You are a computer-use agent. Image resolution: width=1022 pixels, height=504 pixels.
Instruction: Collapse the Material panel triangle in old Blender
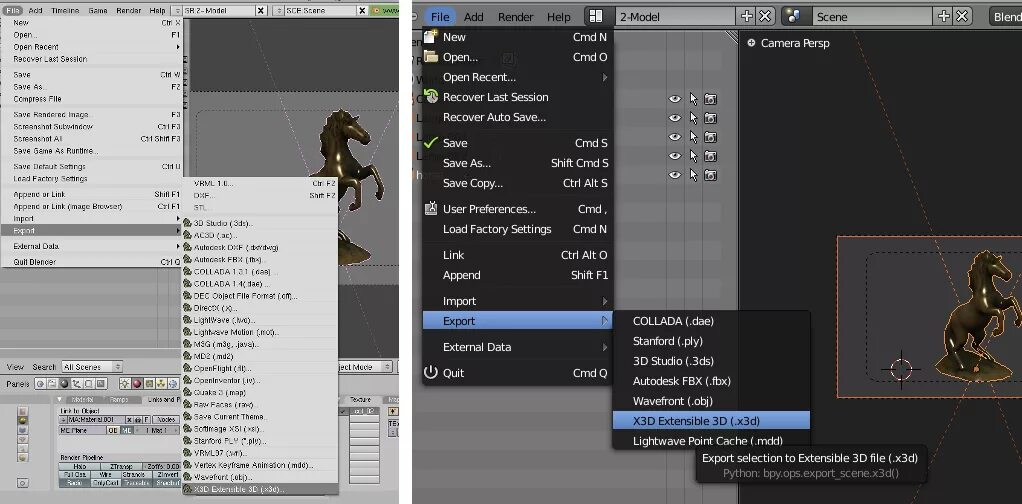(x=59, y=399)
